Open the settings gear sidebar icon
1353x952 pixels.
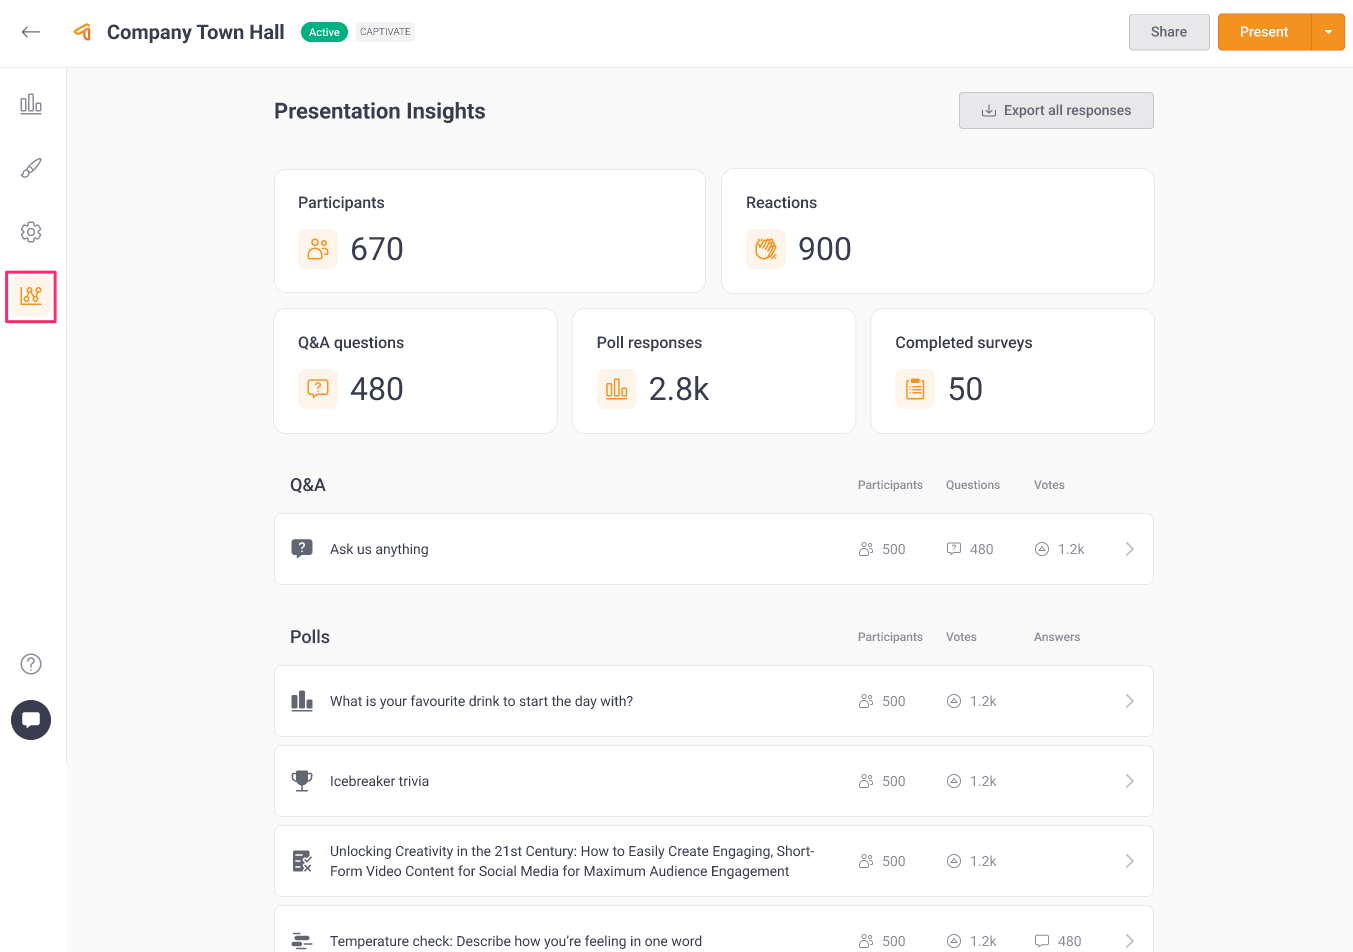[x=31, y=232]
